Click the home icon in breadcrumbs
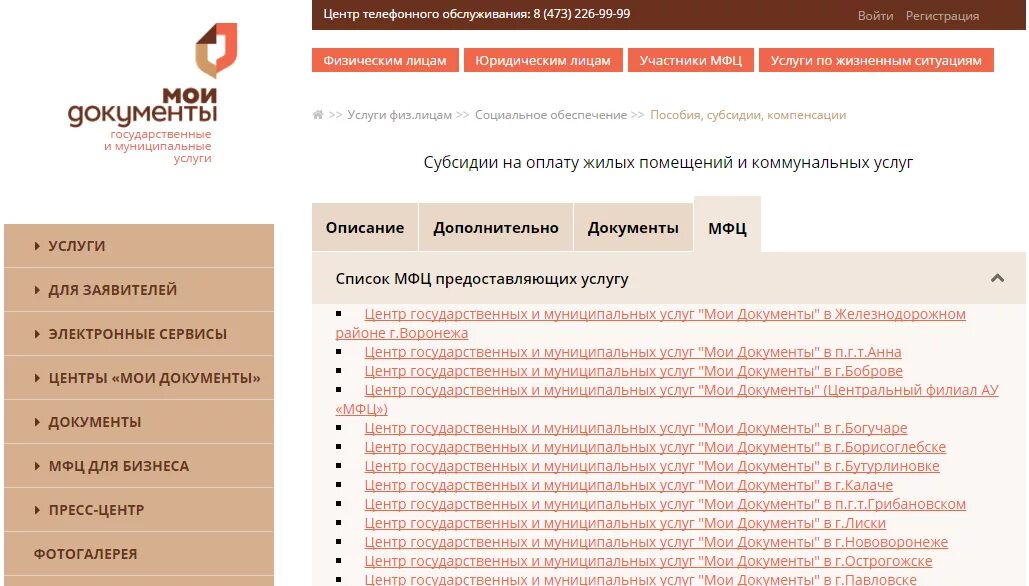The image size is (1029, 586). [x=318, y=115]
